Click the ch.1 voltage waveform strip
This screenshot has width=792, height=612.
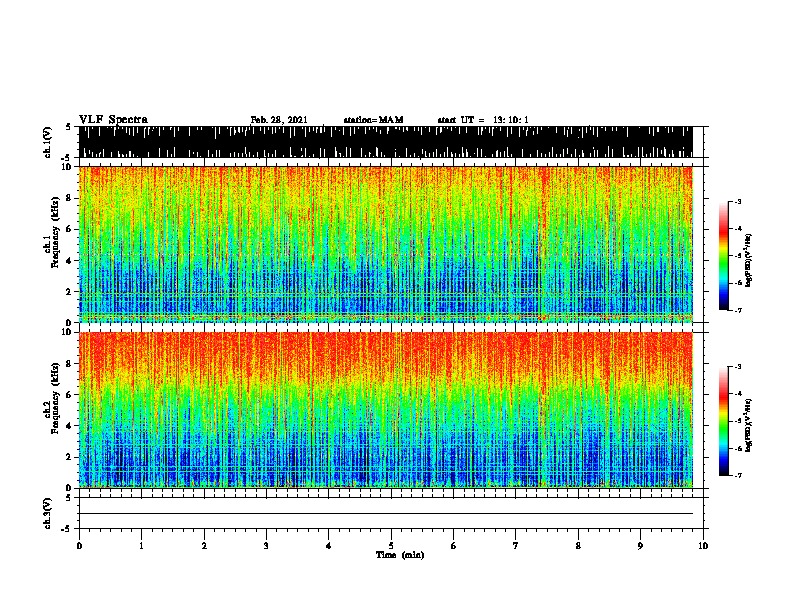[385, 142]
